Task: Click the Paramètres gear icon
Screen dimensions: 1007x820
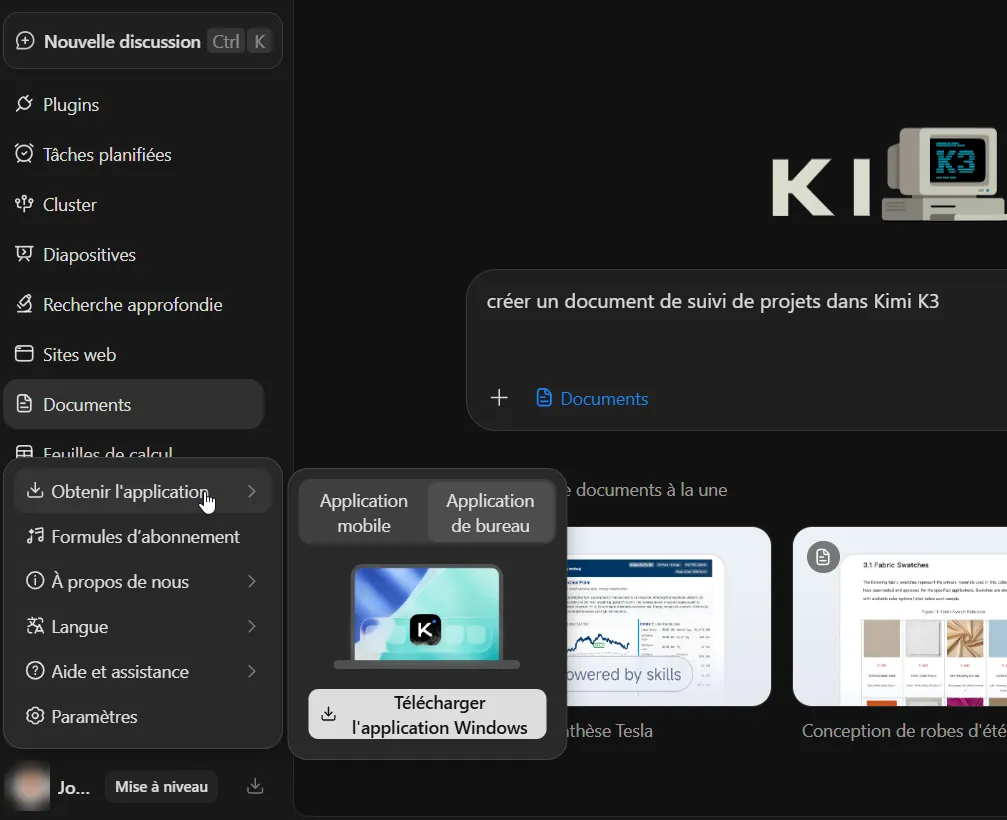Action: (35, 715)
